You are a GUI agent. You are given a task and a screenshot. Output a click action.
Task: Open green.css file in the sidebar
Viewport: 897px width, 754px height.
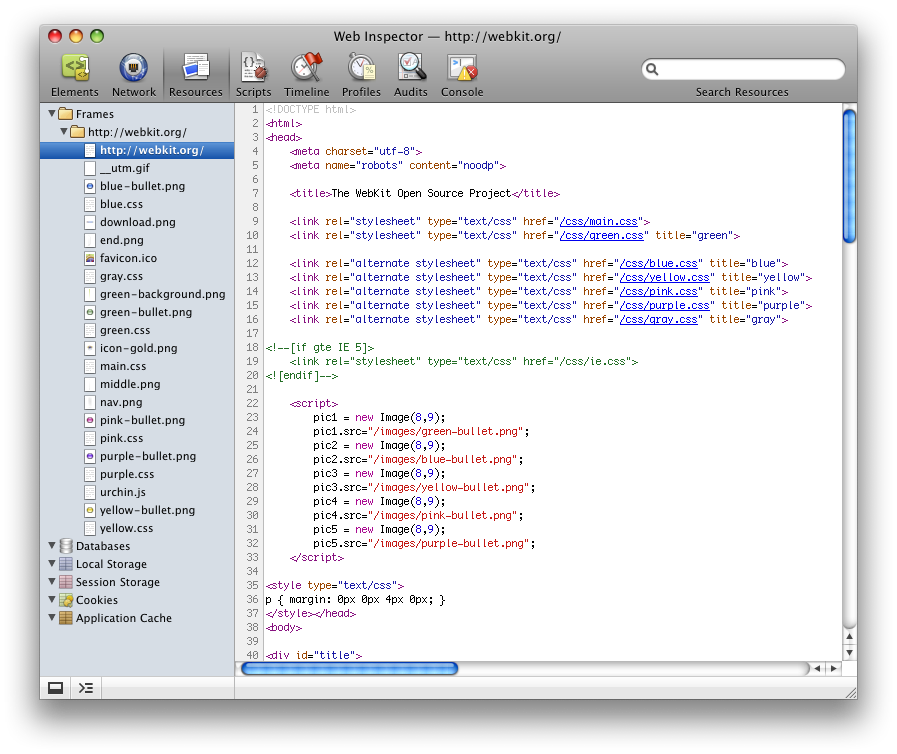(137, 330)
